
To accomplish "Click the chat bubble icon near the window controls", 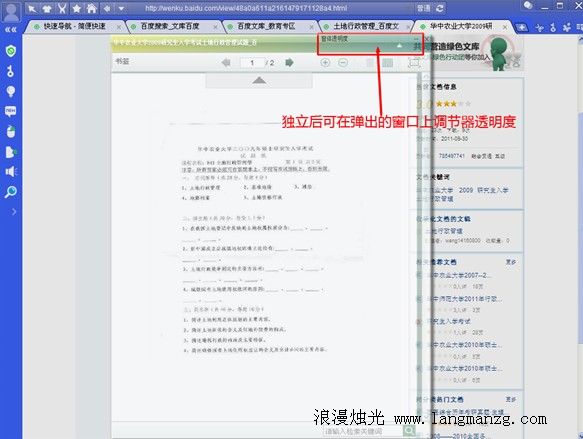I will tap(528, 6).
